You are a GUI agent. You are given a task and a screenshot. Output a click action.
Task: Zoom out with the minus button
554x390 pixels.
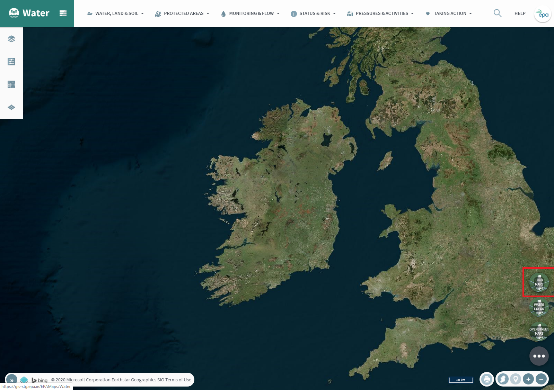541,379
